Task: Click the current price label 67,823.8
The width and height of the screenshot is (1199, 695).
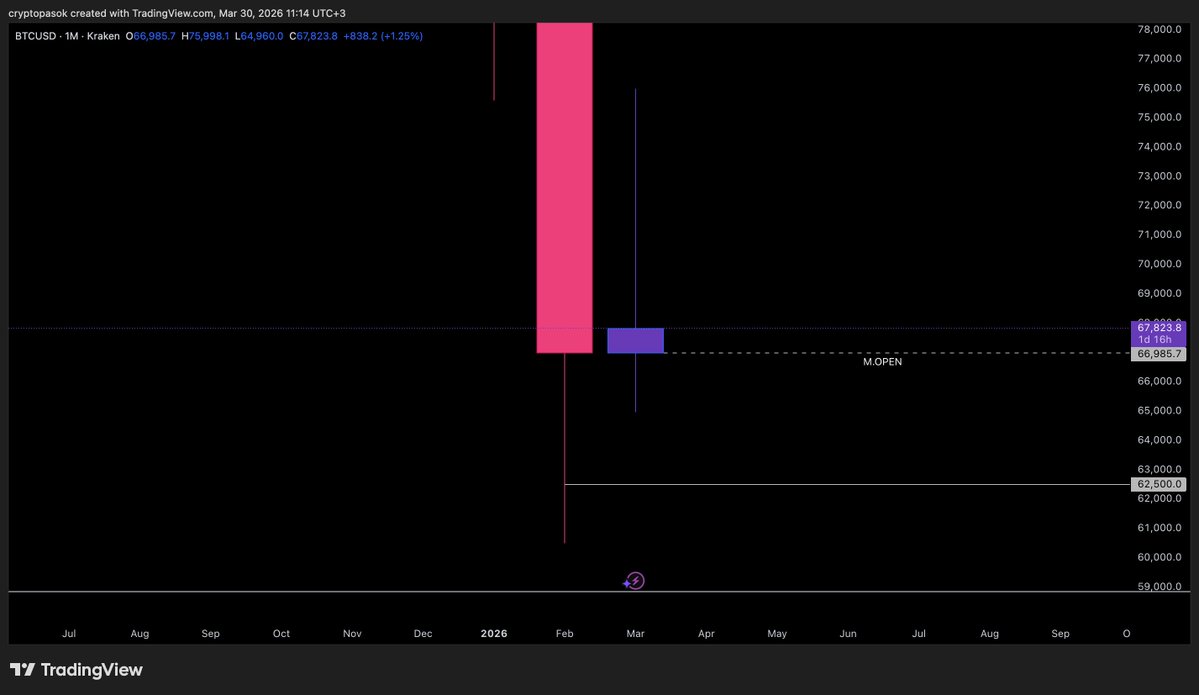Action: (x=1158, y=328)
